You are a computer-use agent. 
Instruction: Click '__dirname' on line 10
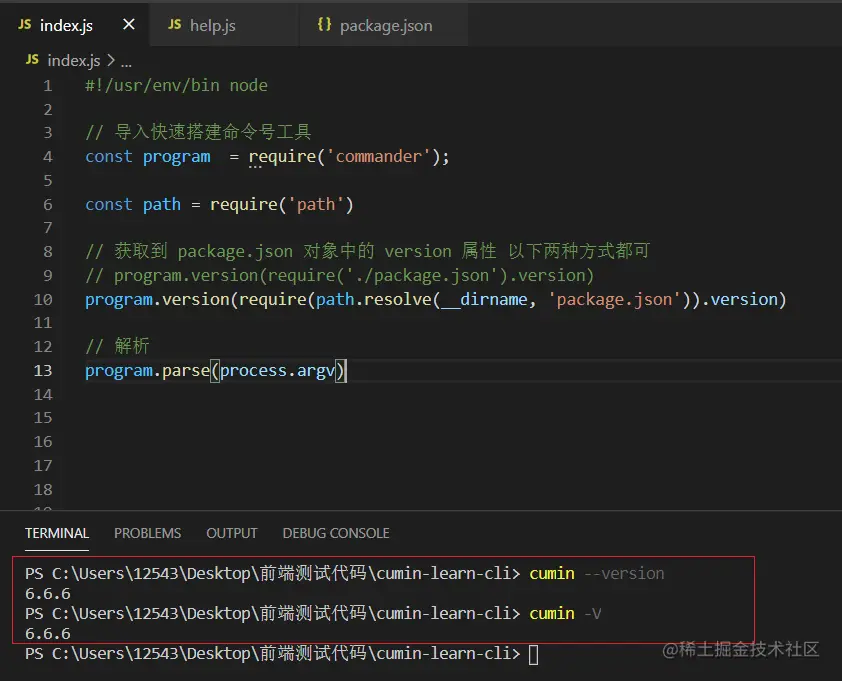coord(484,299)
